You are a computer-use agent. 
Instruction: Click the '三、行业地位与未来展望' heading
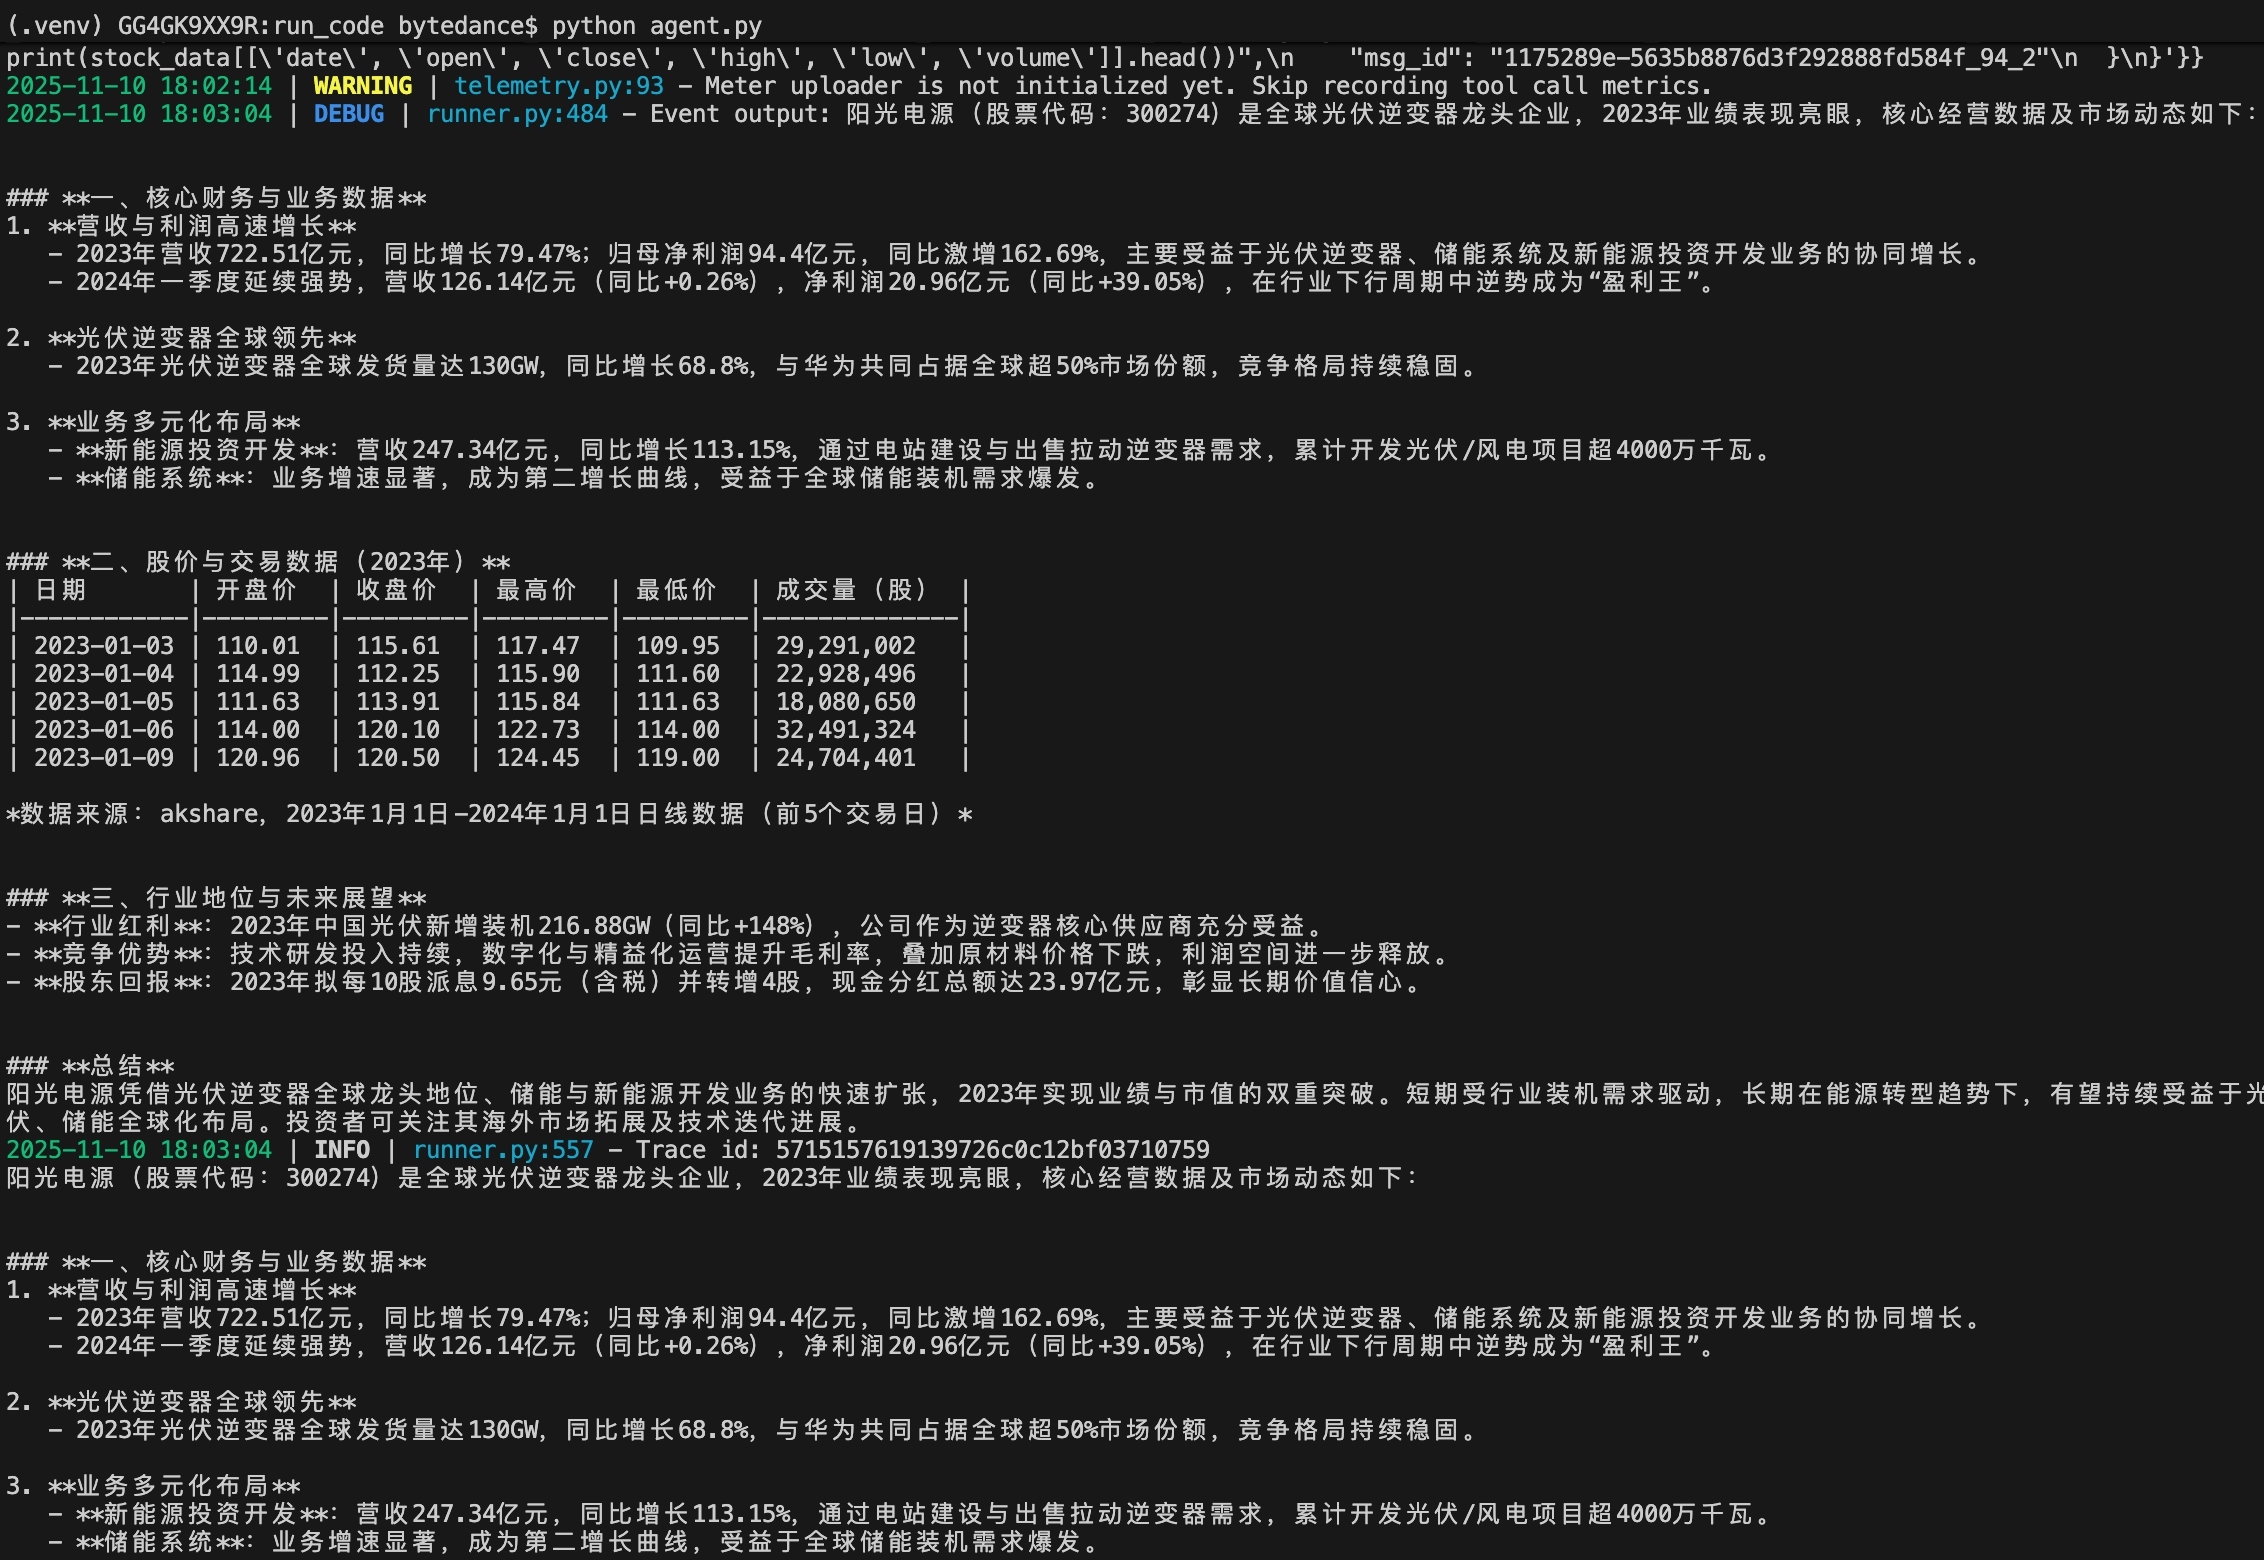(244, 898)
